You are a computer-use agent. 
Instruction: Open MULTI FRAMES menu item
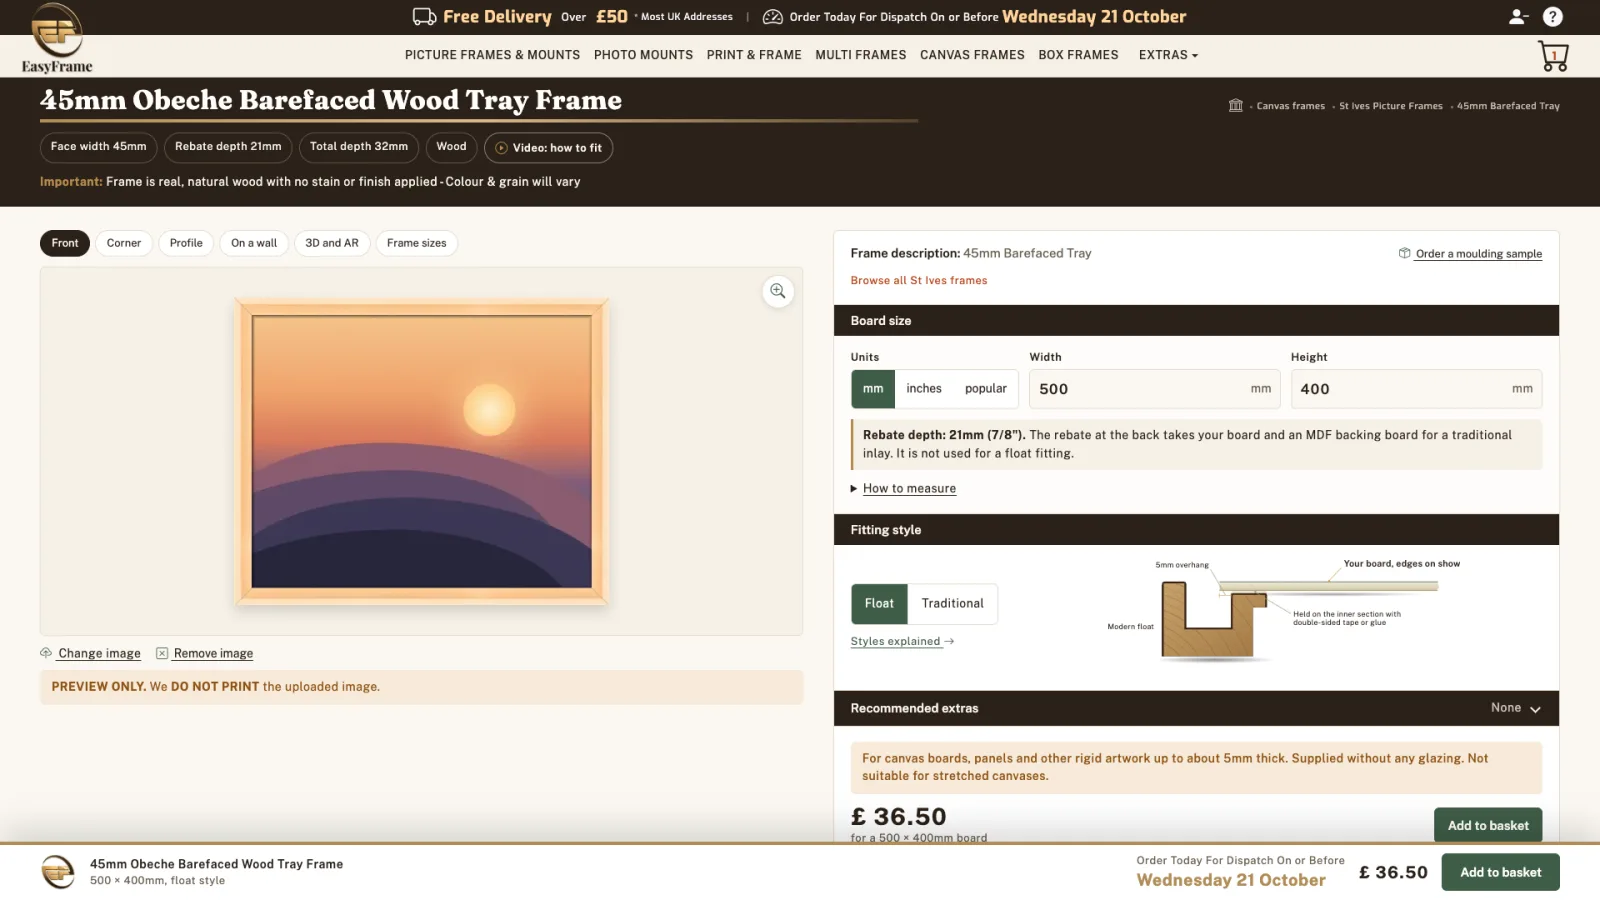click(x=860, y=55)
